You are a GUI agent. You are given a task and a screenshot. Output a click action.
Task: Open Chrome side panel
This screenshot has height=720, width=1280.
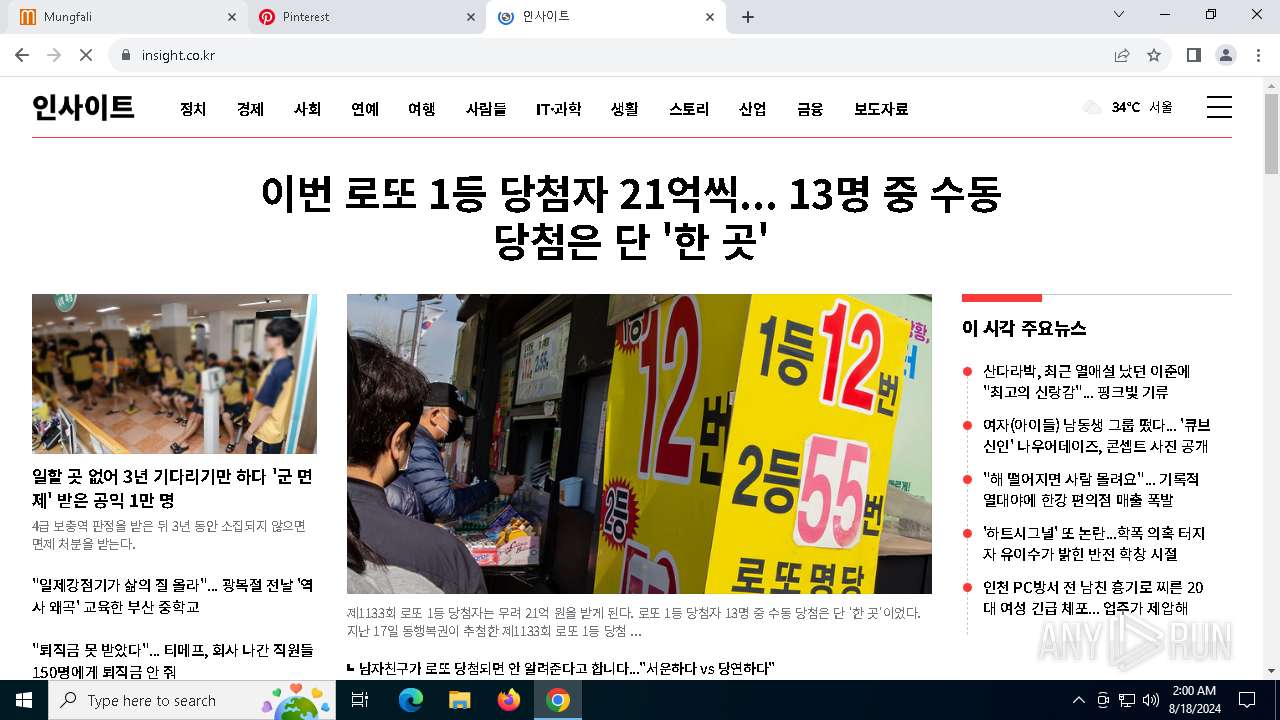1194,55
